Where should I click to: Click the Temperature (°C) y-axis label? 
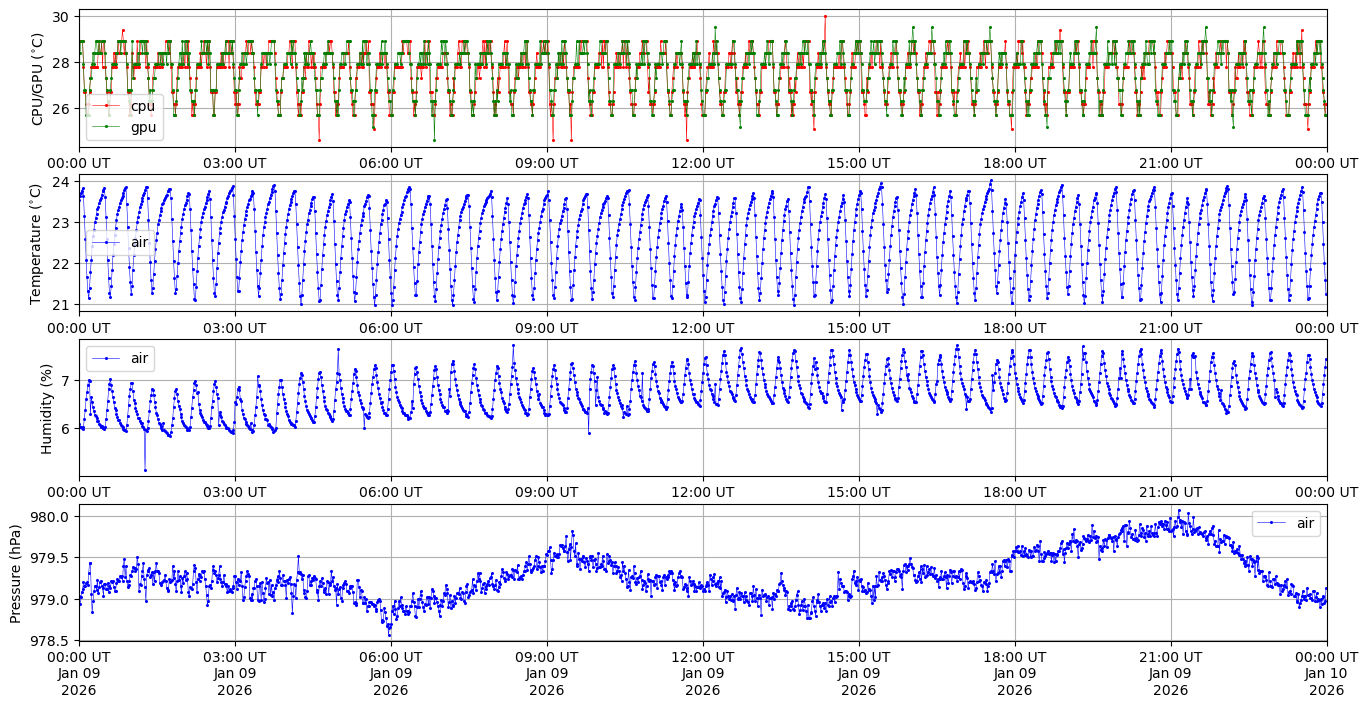point(38,243)
